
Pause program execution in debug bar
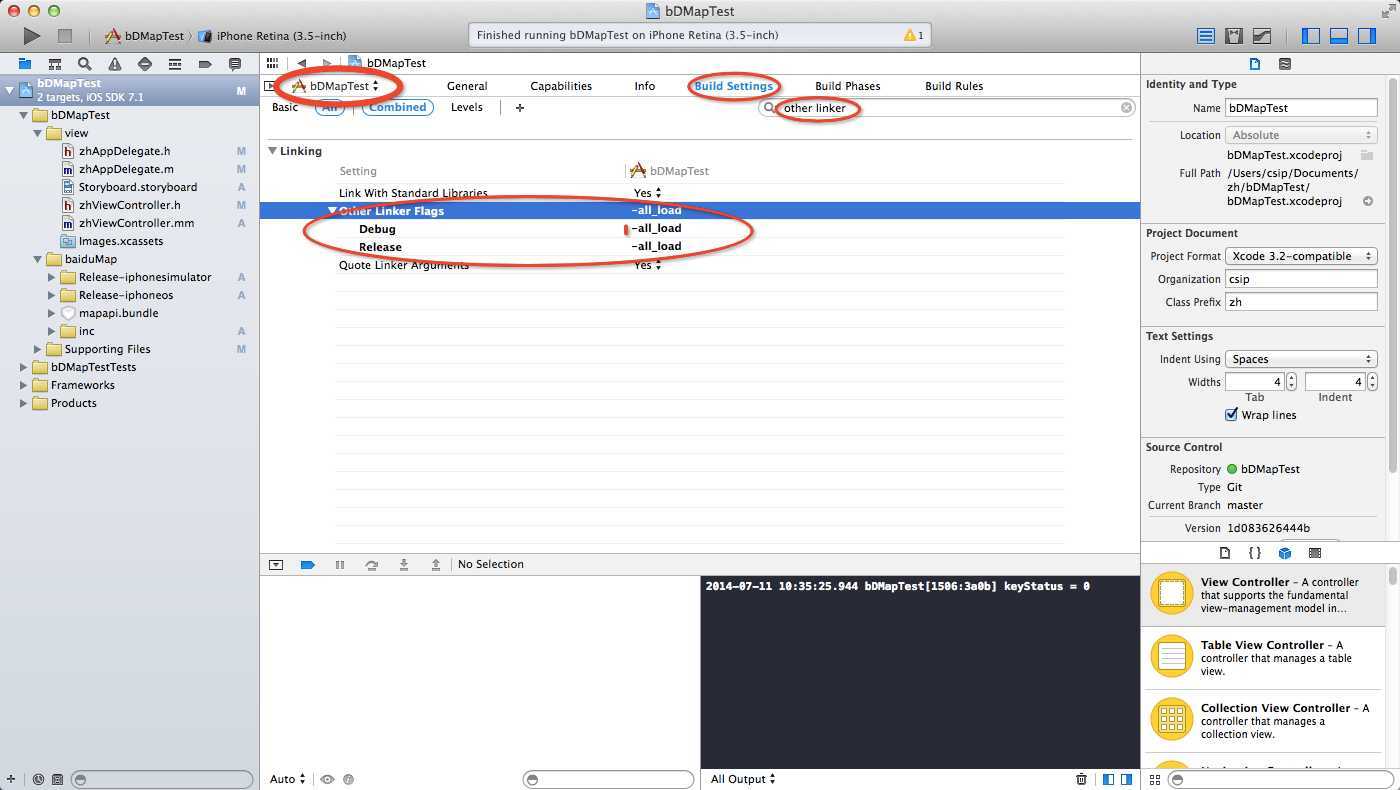coord(340,565)
